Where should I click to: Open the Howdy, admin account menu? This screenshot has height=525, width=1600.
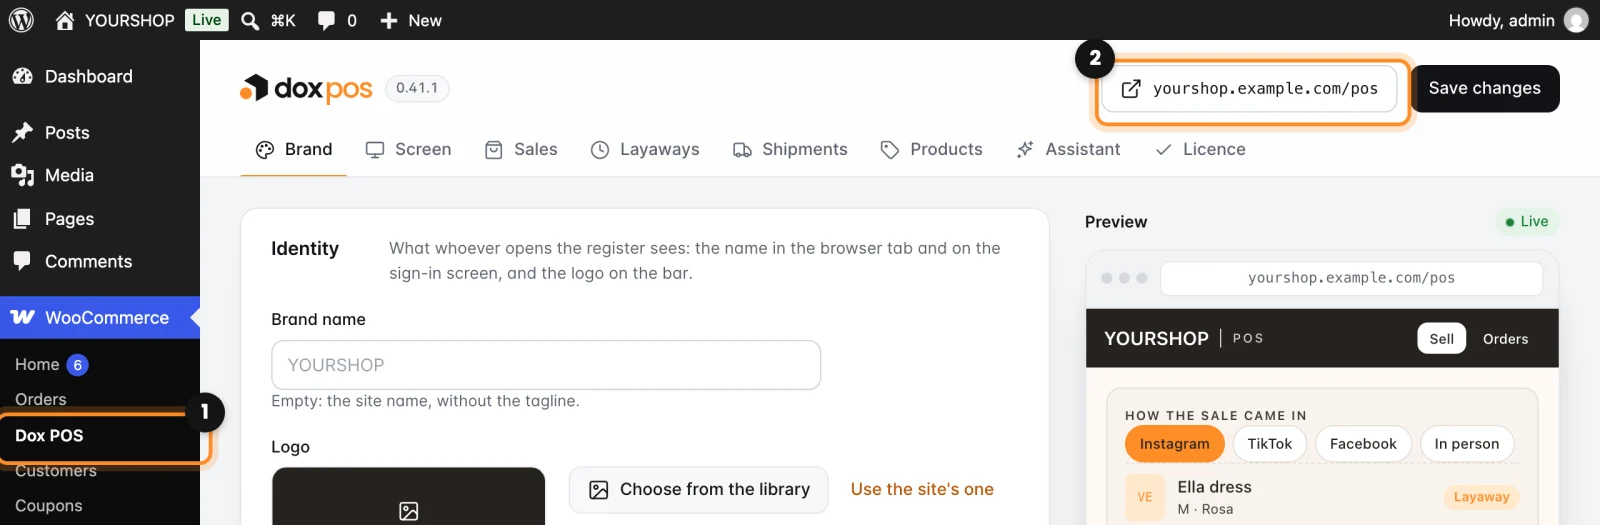coord(1517,20)
